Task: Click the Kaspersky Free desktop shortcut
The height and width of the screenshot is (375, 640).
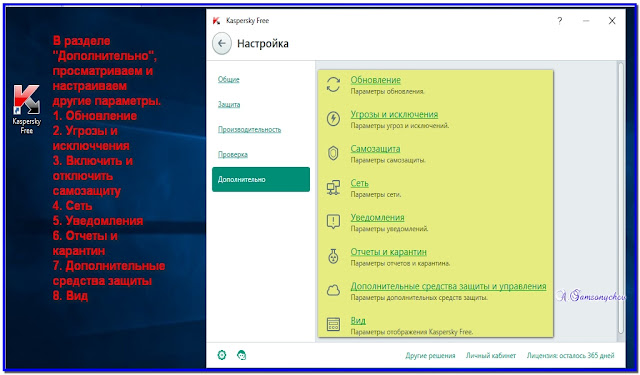Action: [x=27, y=109]
